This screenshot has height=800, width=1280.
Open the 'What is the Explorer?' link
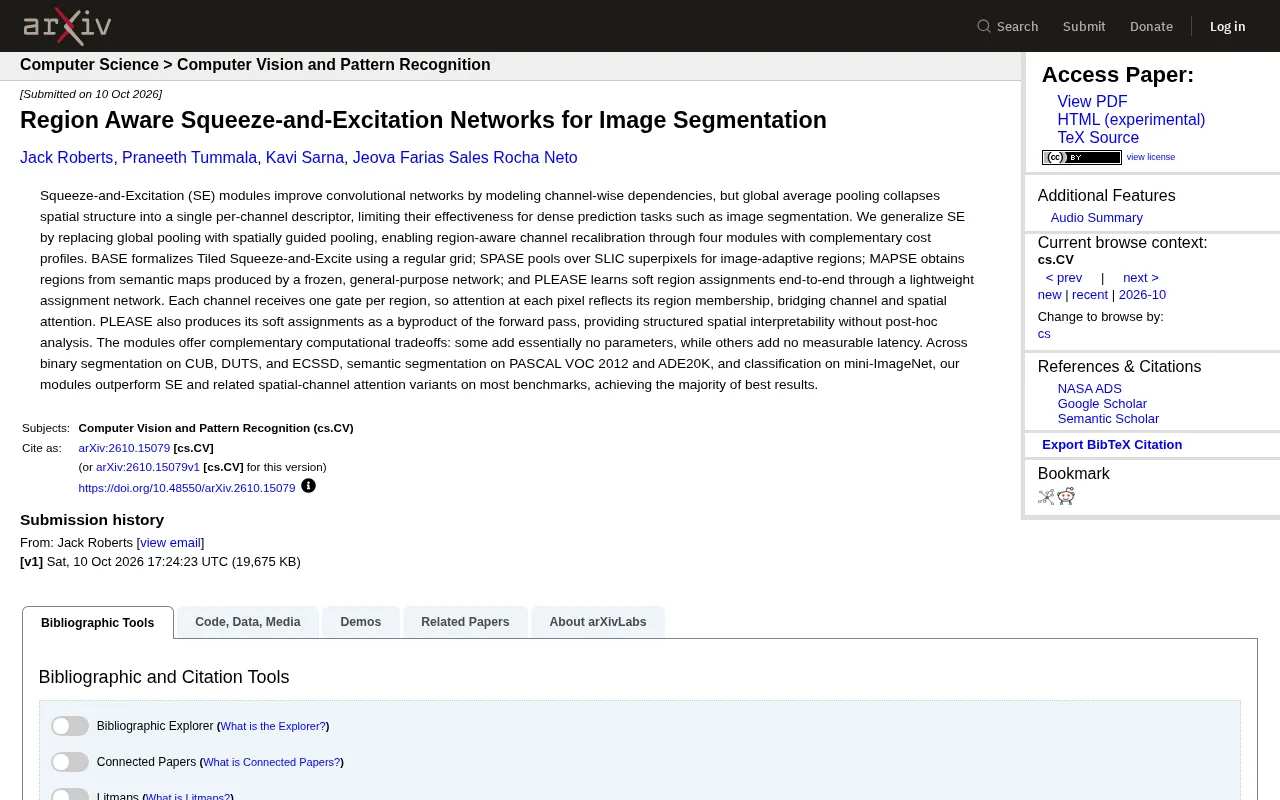[273, 727]
